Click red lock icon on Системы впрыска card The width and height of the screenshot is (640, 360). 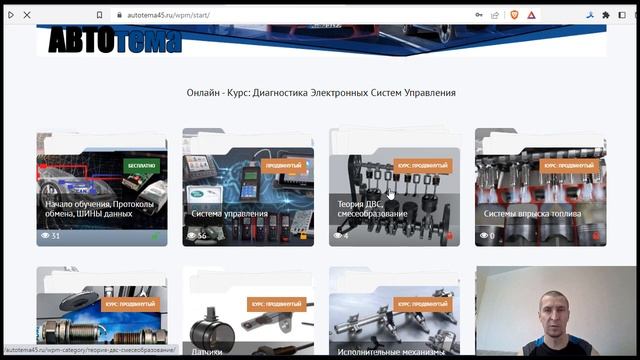pos(596,236)
